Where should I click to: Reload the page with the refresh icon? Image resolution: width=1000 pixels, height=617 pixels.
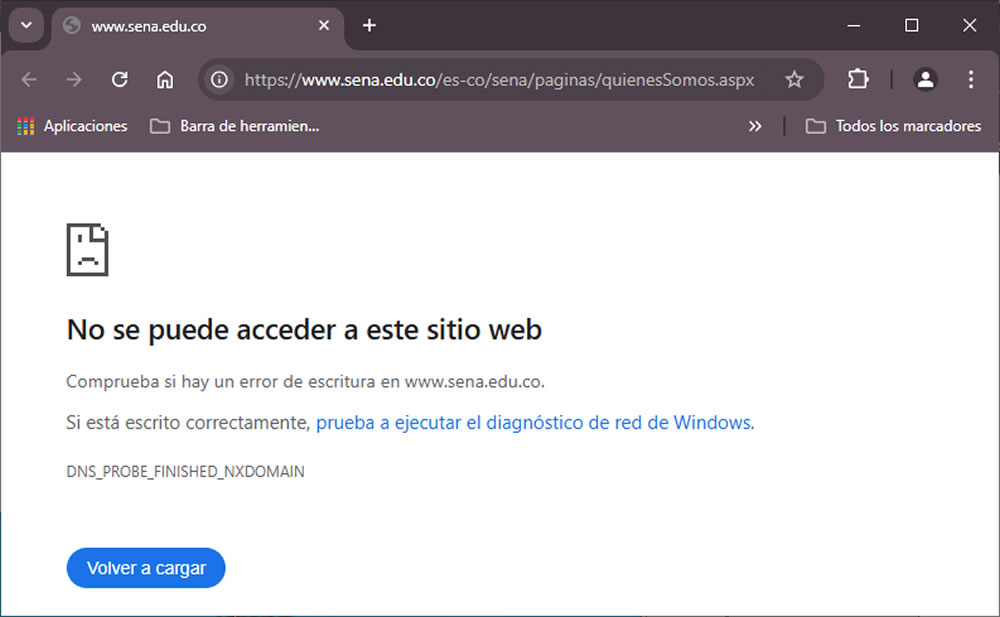point(119,80)
